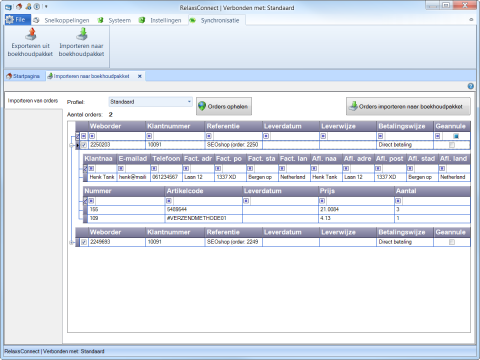
Task: Click the filter icon under Nummer column
Action: pos(91,201)
